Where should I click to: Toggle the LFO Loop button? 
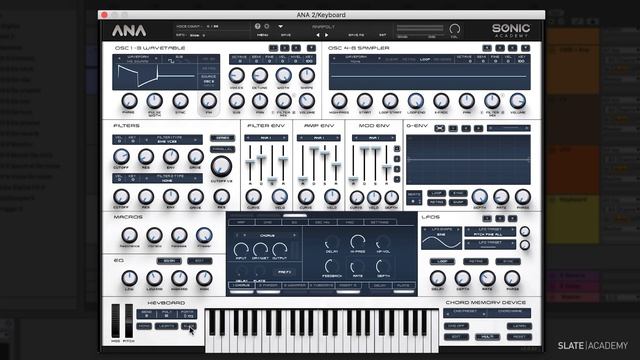pyautogui.click(x=442, y=261)
